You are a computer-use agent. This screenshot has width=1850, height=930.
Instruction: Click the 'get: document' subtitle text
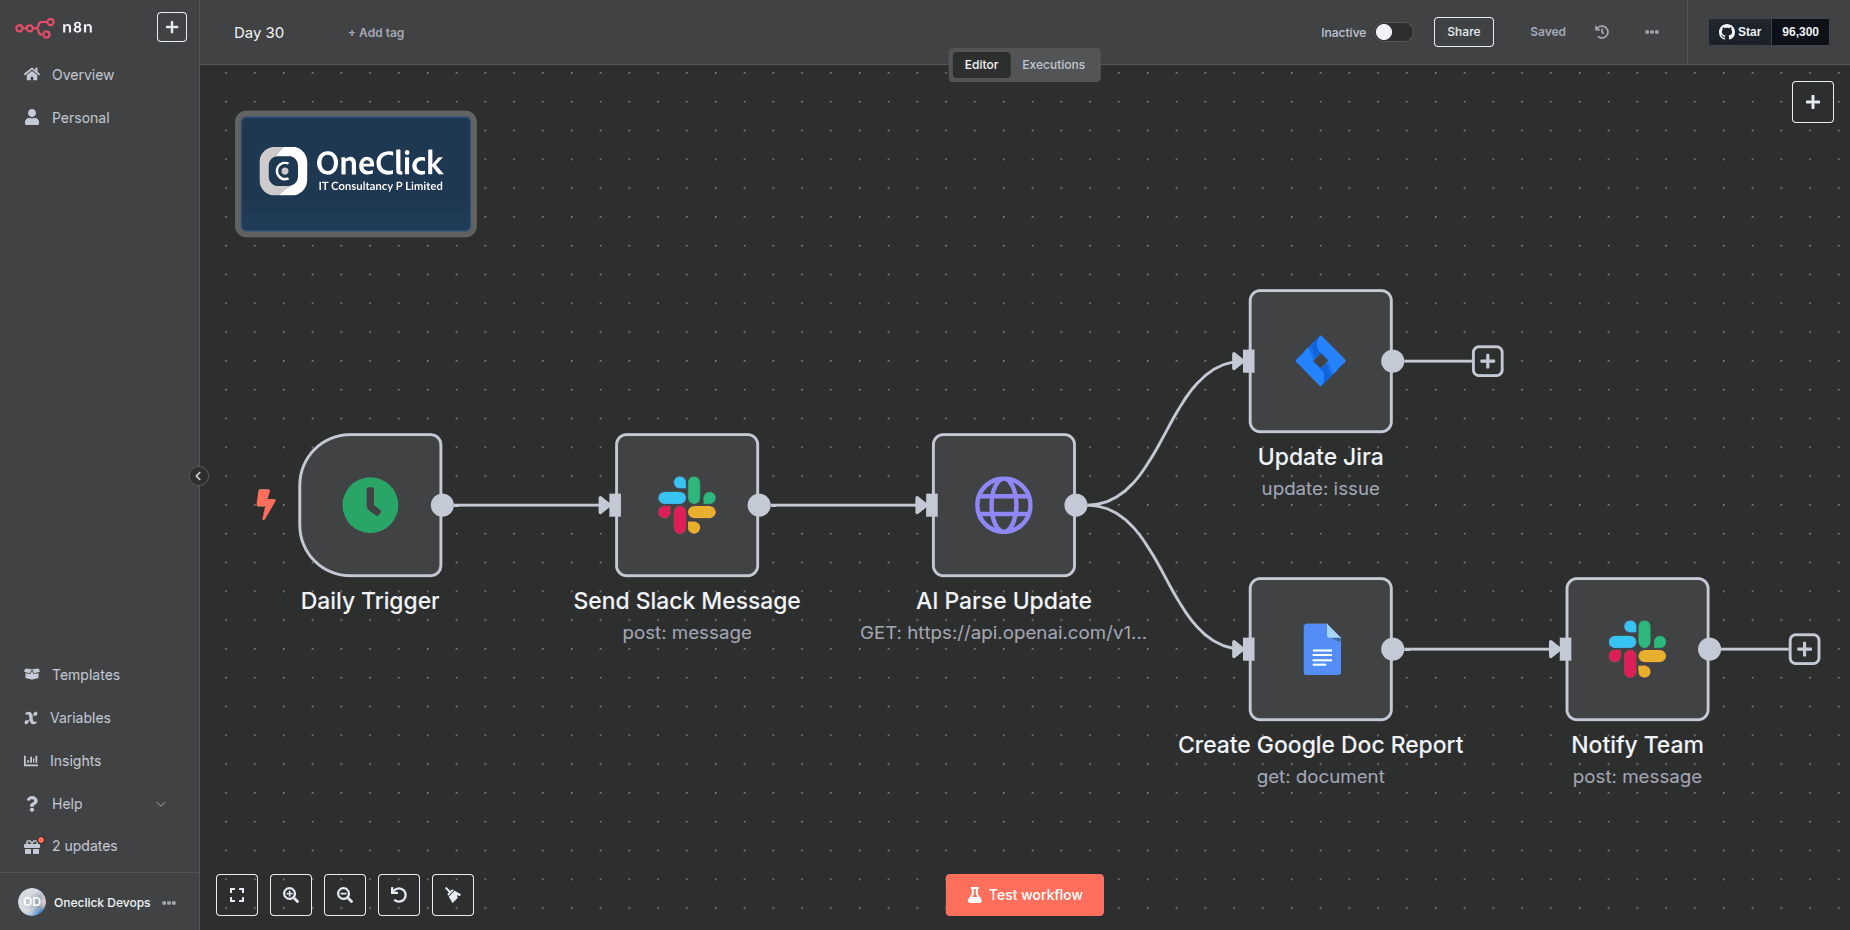click(1320, 777)
